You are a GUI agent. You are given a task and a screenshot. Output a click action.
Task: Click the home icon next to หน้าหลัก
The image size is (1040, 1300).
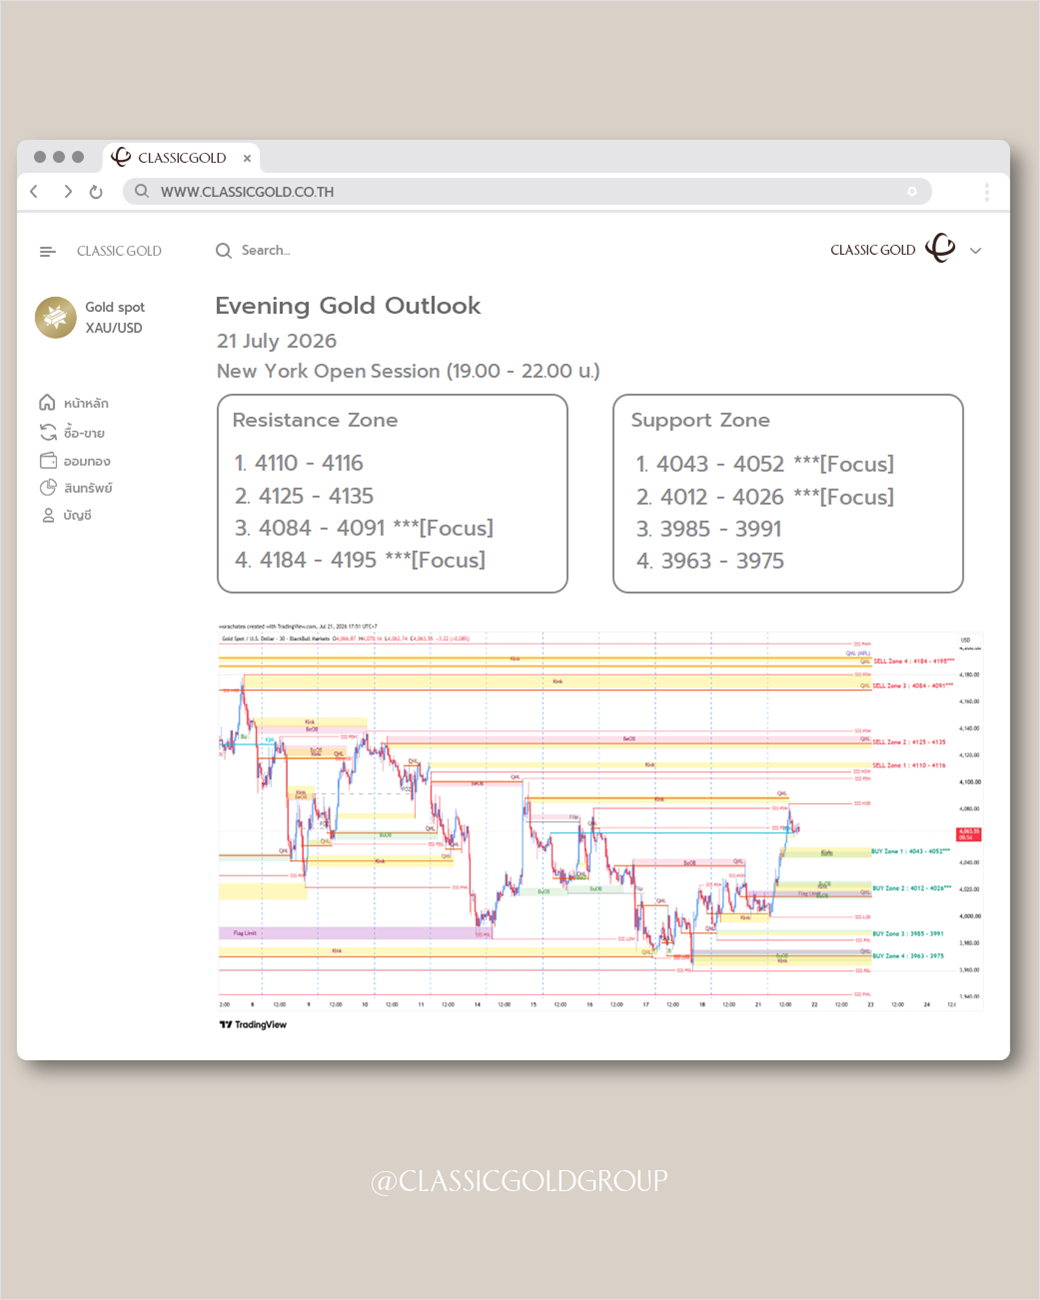(47, 402)
